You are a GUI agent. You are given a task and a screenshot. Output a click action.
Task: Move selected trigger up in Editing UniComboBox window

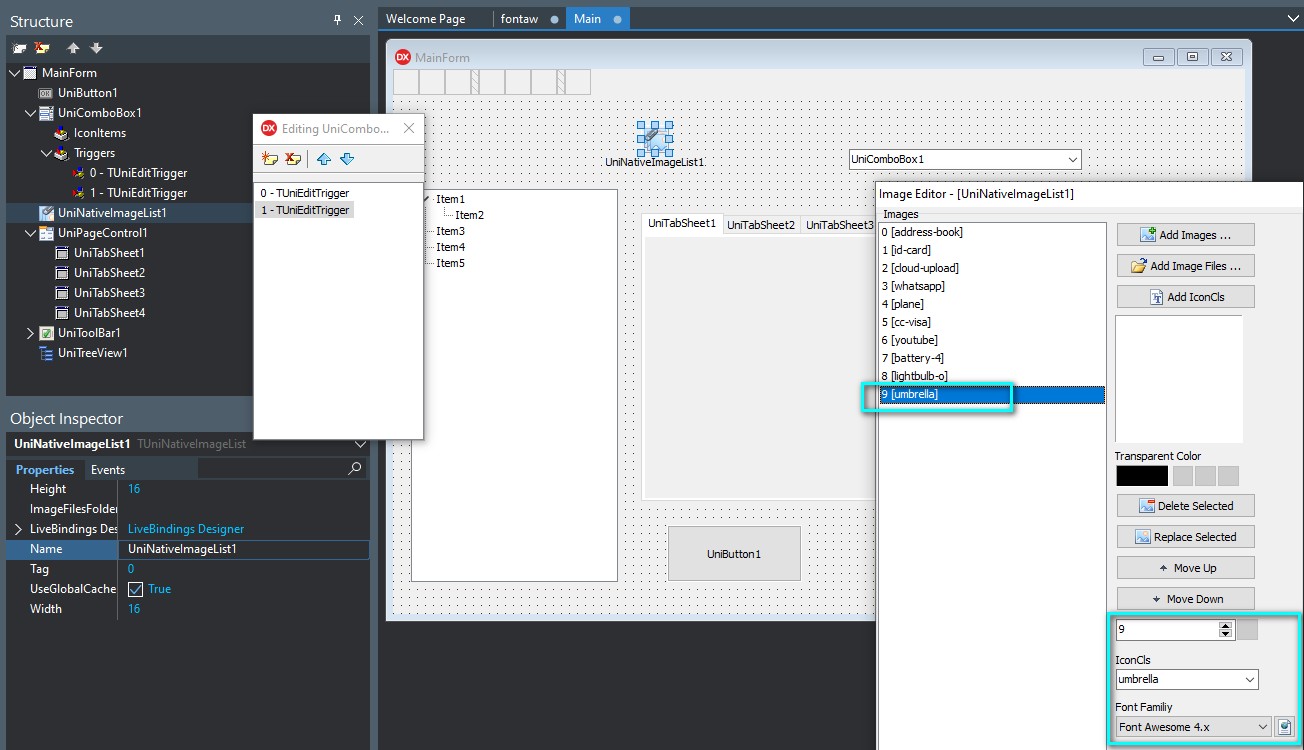(x=323, y=159)
